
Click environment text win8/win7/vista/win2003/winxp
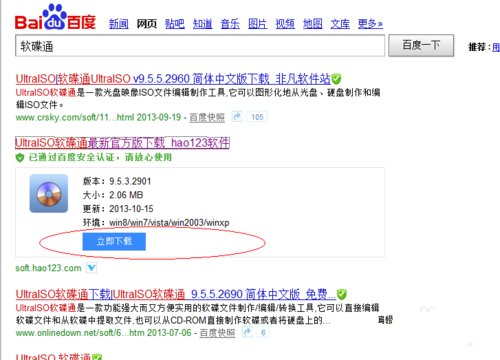[169, 222]
